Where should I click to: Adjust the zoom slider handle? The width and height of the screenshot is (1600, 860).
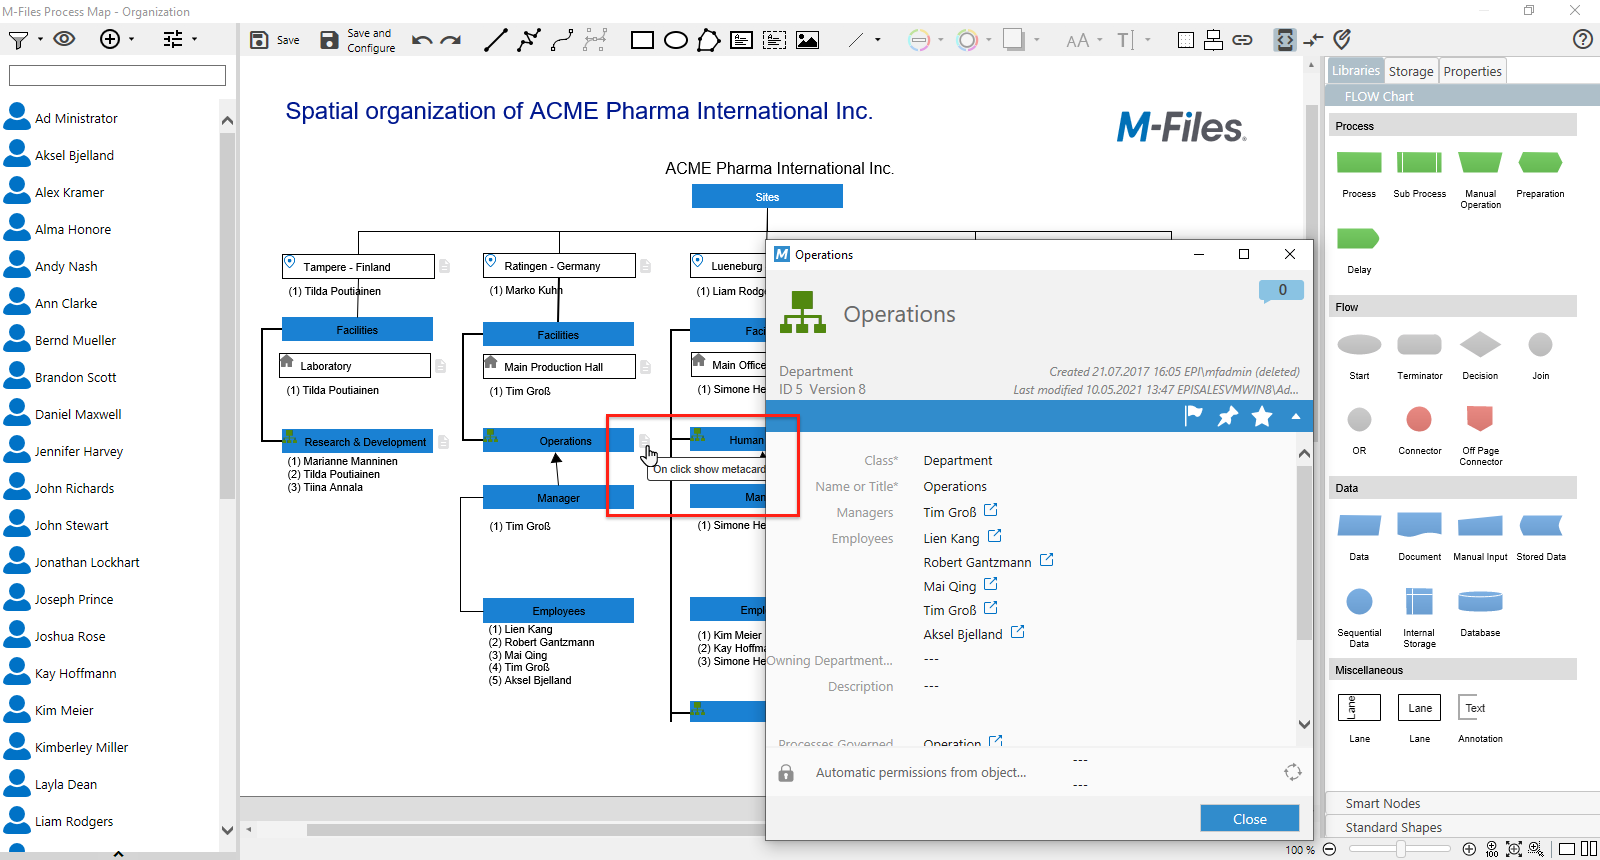pos(1401,849)
